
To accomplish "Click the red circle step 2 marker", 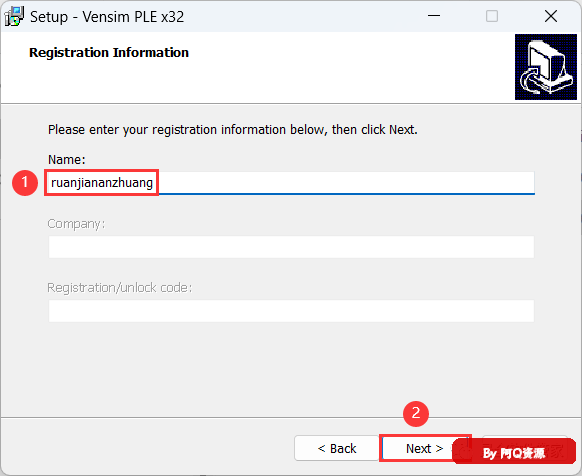I will click(x=416, y=413).
